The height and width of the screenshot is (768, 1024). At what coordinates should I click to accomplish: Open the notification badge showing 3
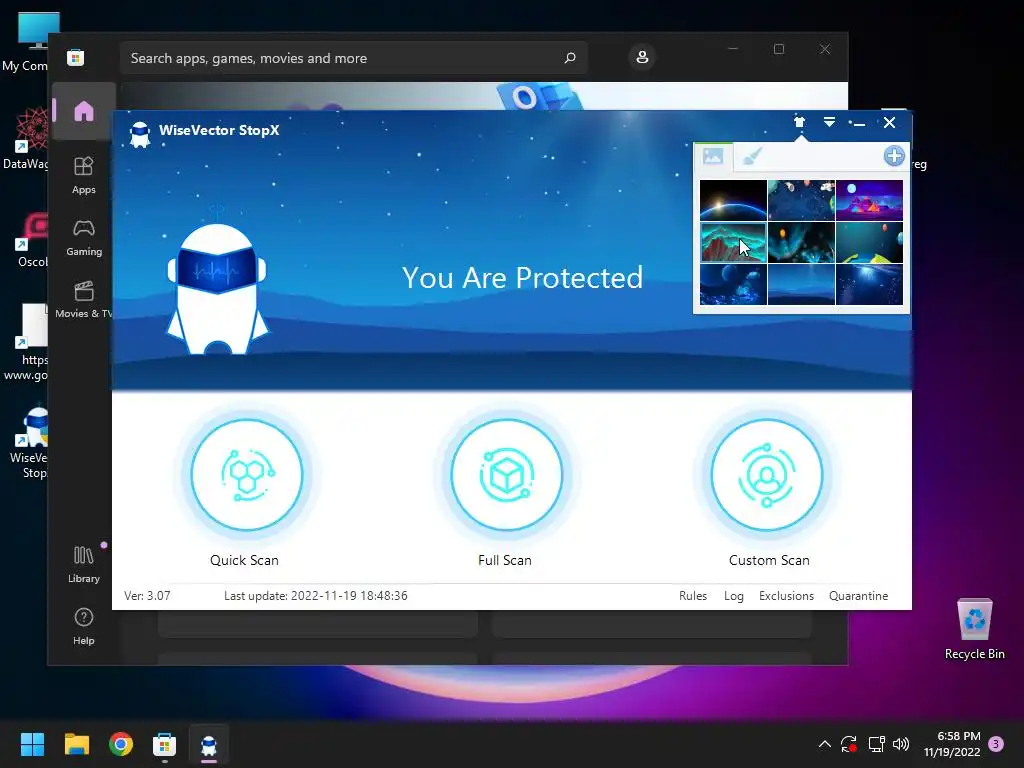[x=996, y=744]
